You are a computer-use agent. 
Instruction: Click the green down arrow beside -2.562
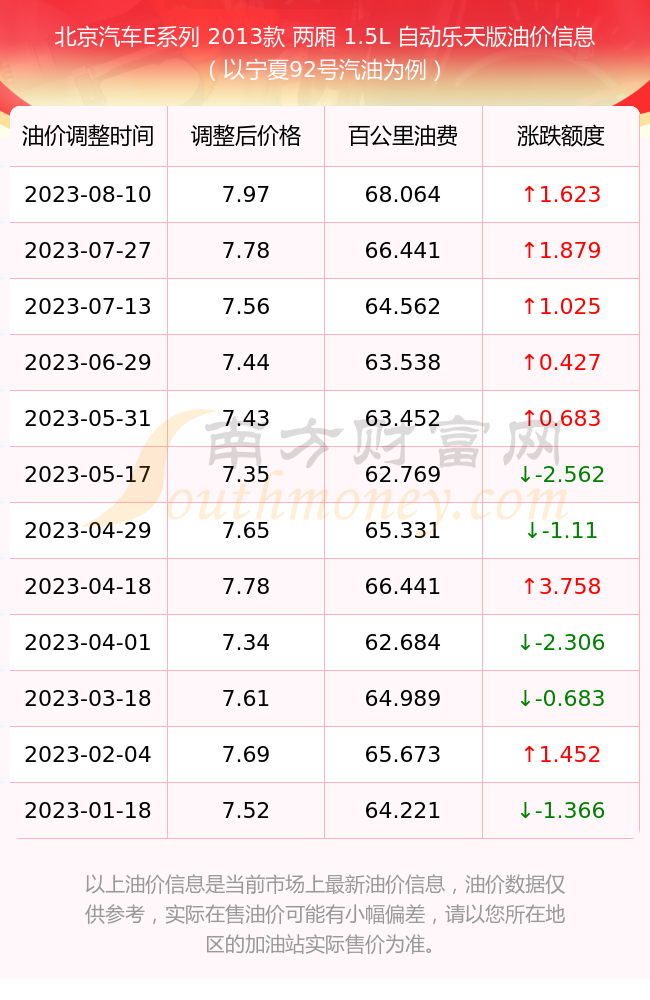point(525,474)
